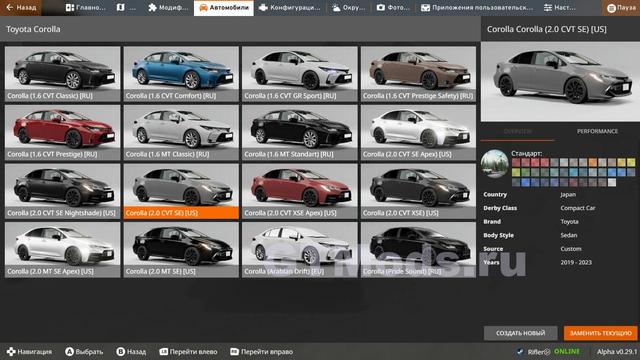Screen dimensions: 640x360
Task: Pick the yellow swatch ending first row
Action: pos(631,162)
